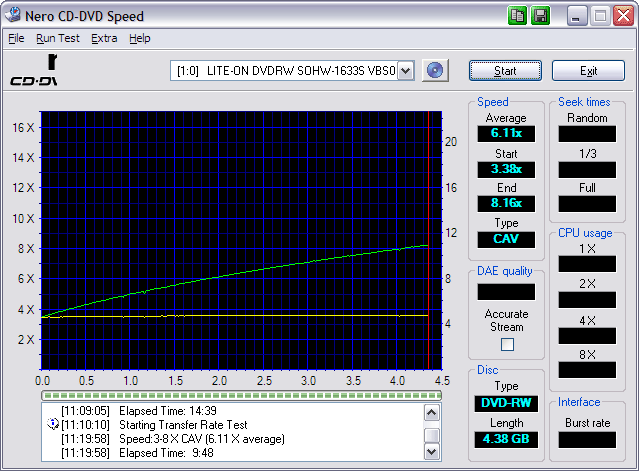Click the green copy results icon in title bar
The height and width of the screenshot is (471, 639).
click(518, 16)
